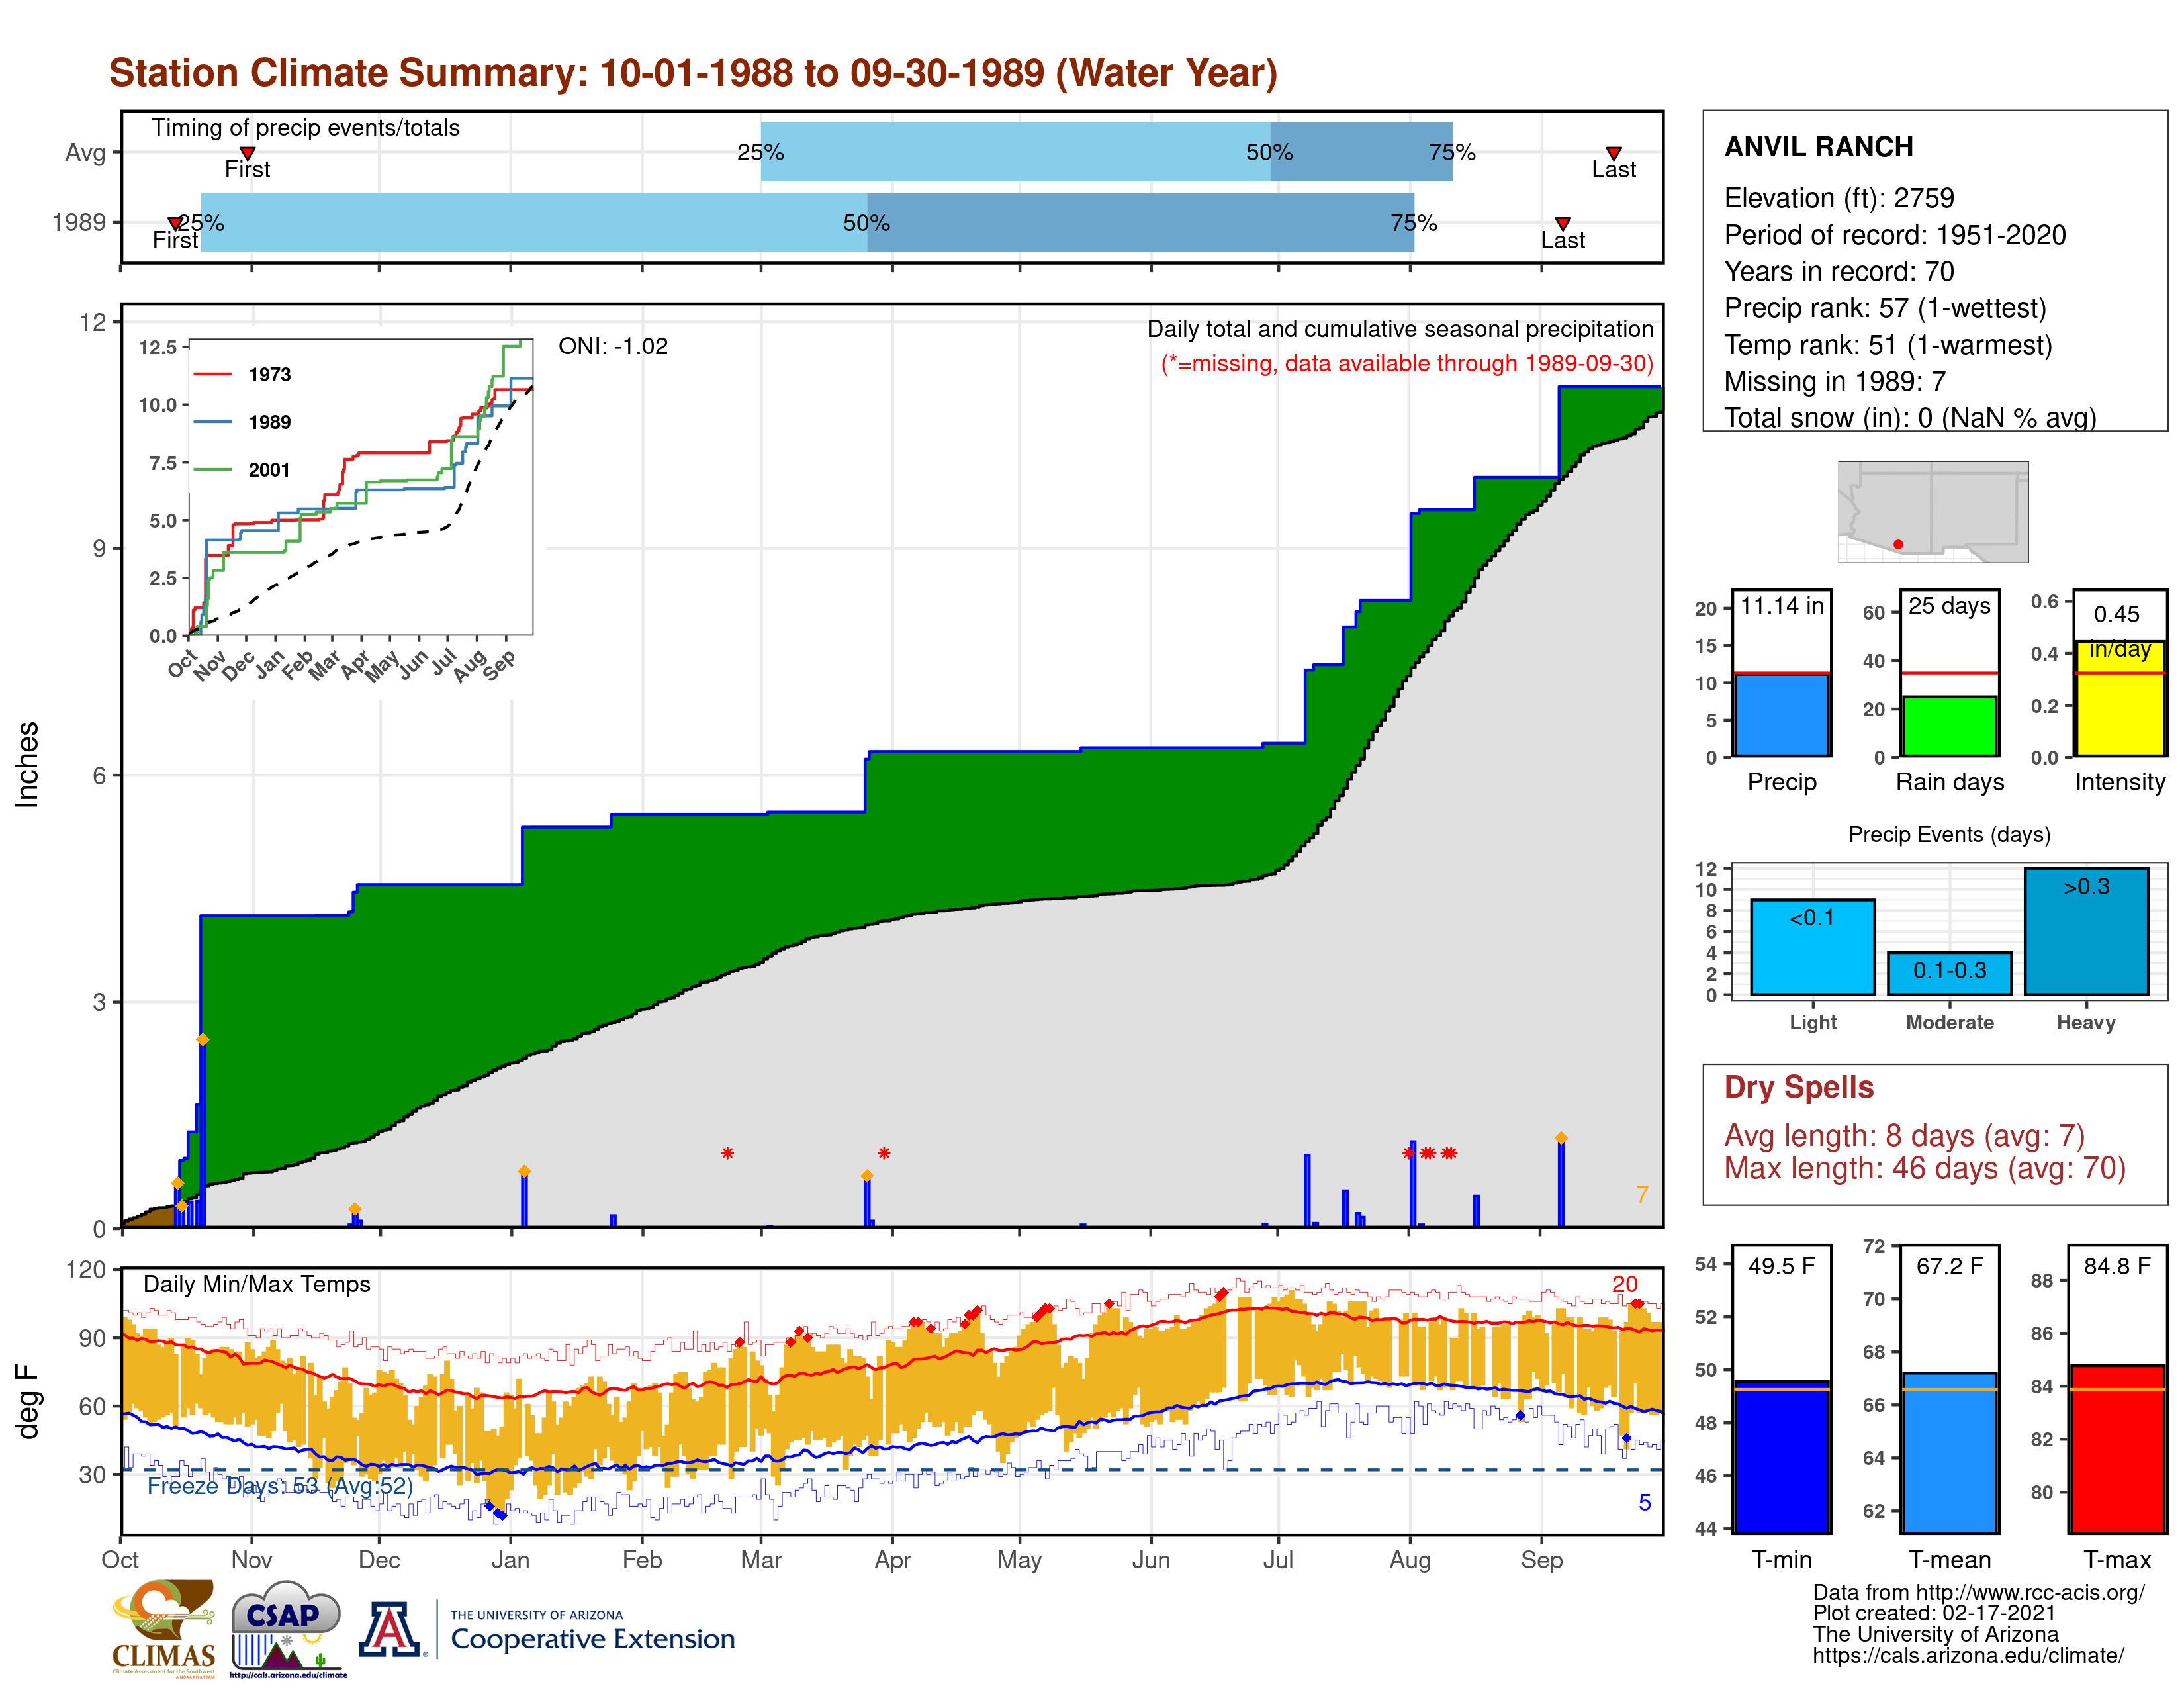Click the red missing-data asterisk near April
The image size is (2184, 1688).
click(x=883, y=1154)
